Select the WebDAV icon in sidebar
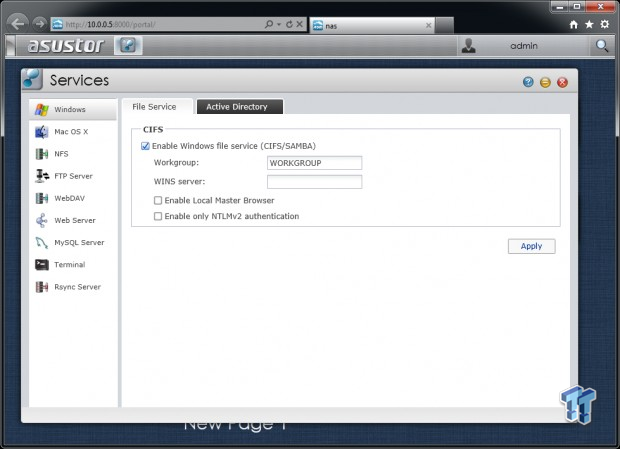This screenshot has width=620, height=449. click(x=42, y=198)
